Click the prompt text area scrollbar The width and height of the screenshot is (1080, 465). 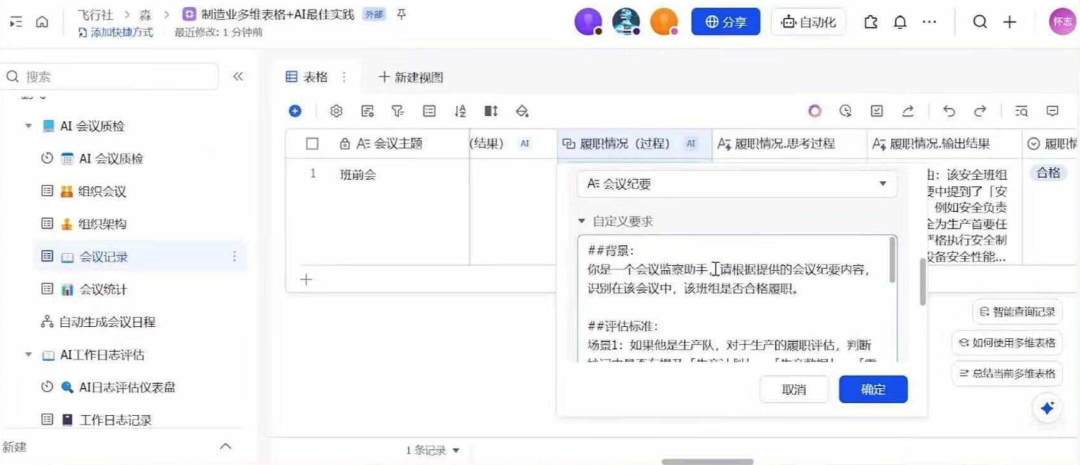pos(922,282)
